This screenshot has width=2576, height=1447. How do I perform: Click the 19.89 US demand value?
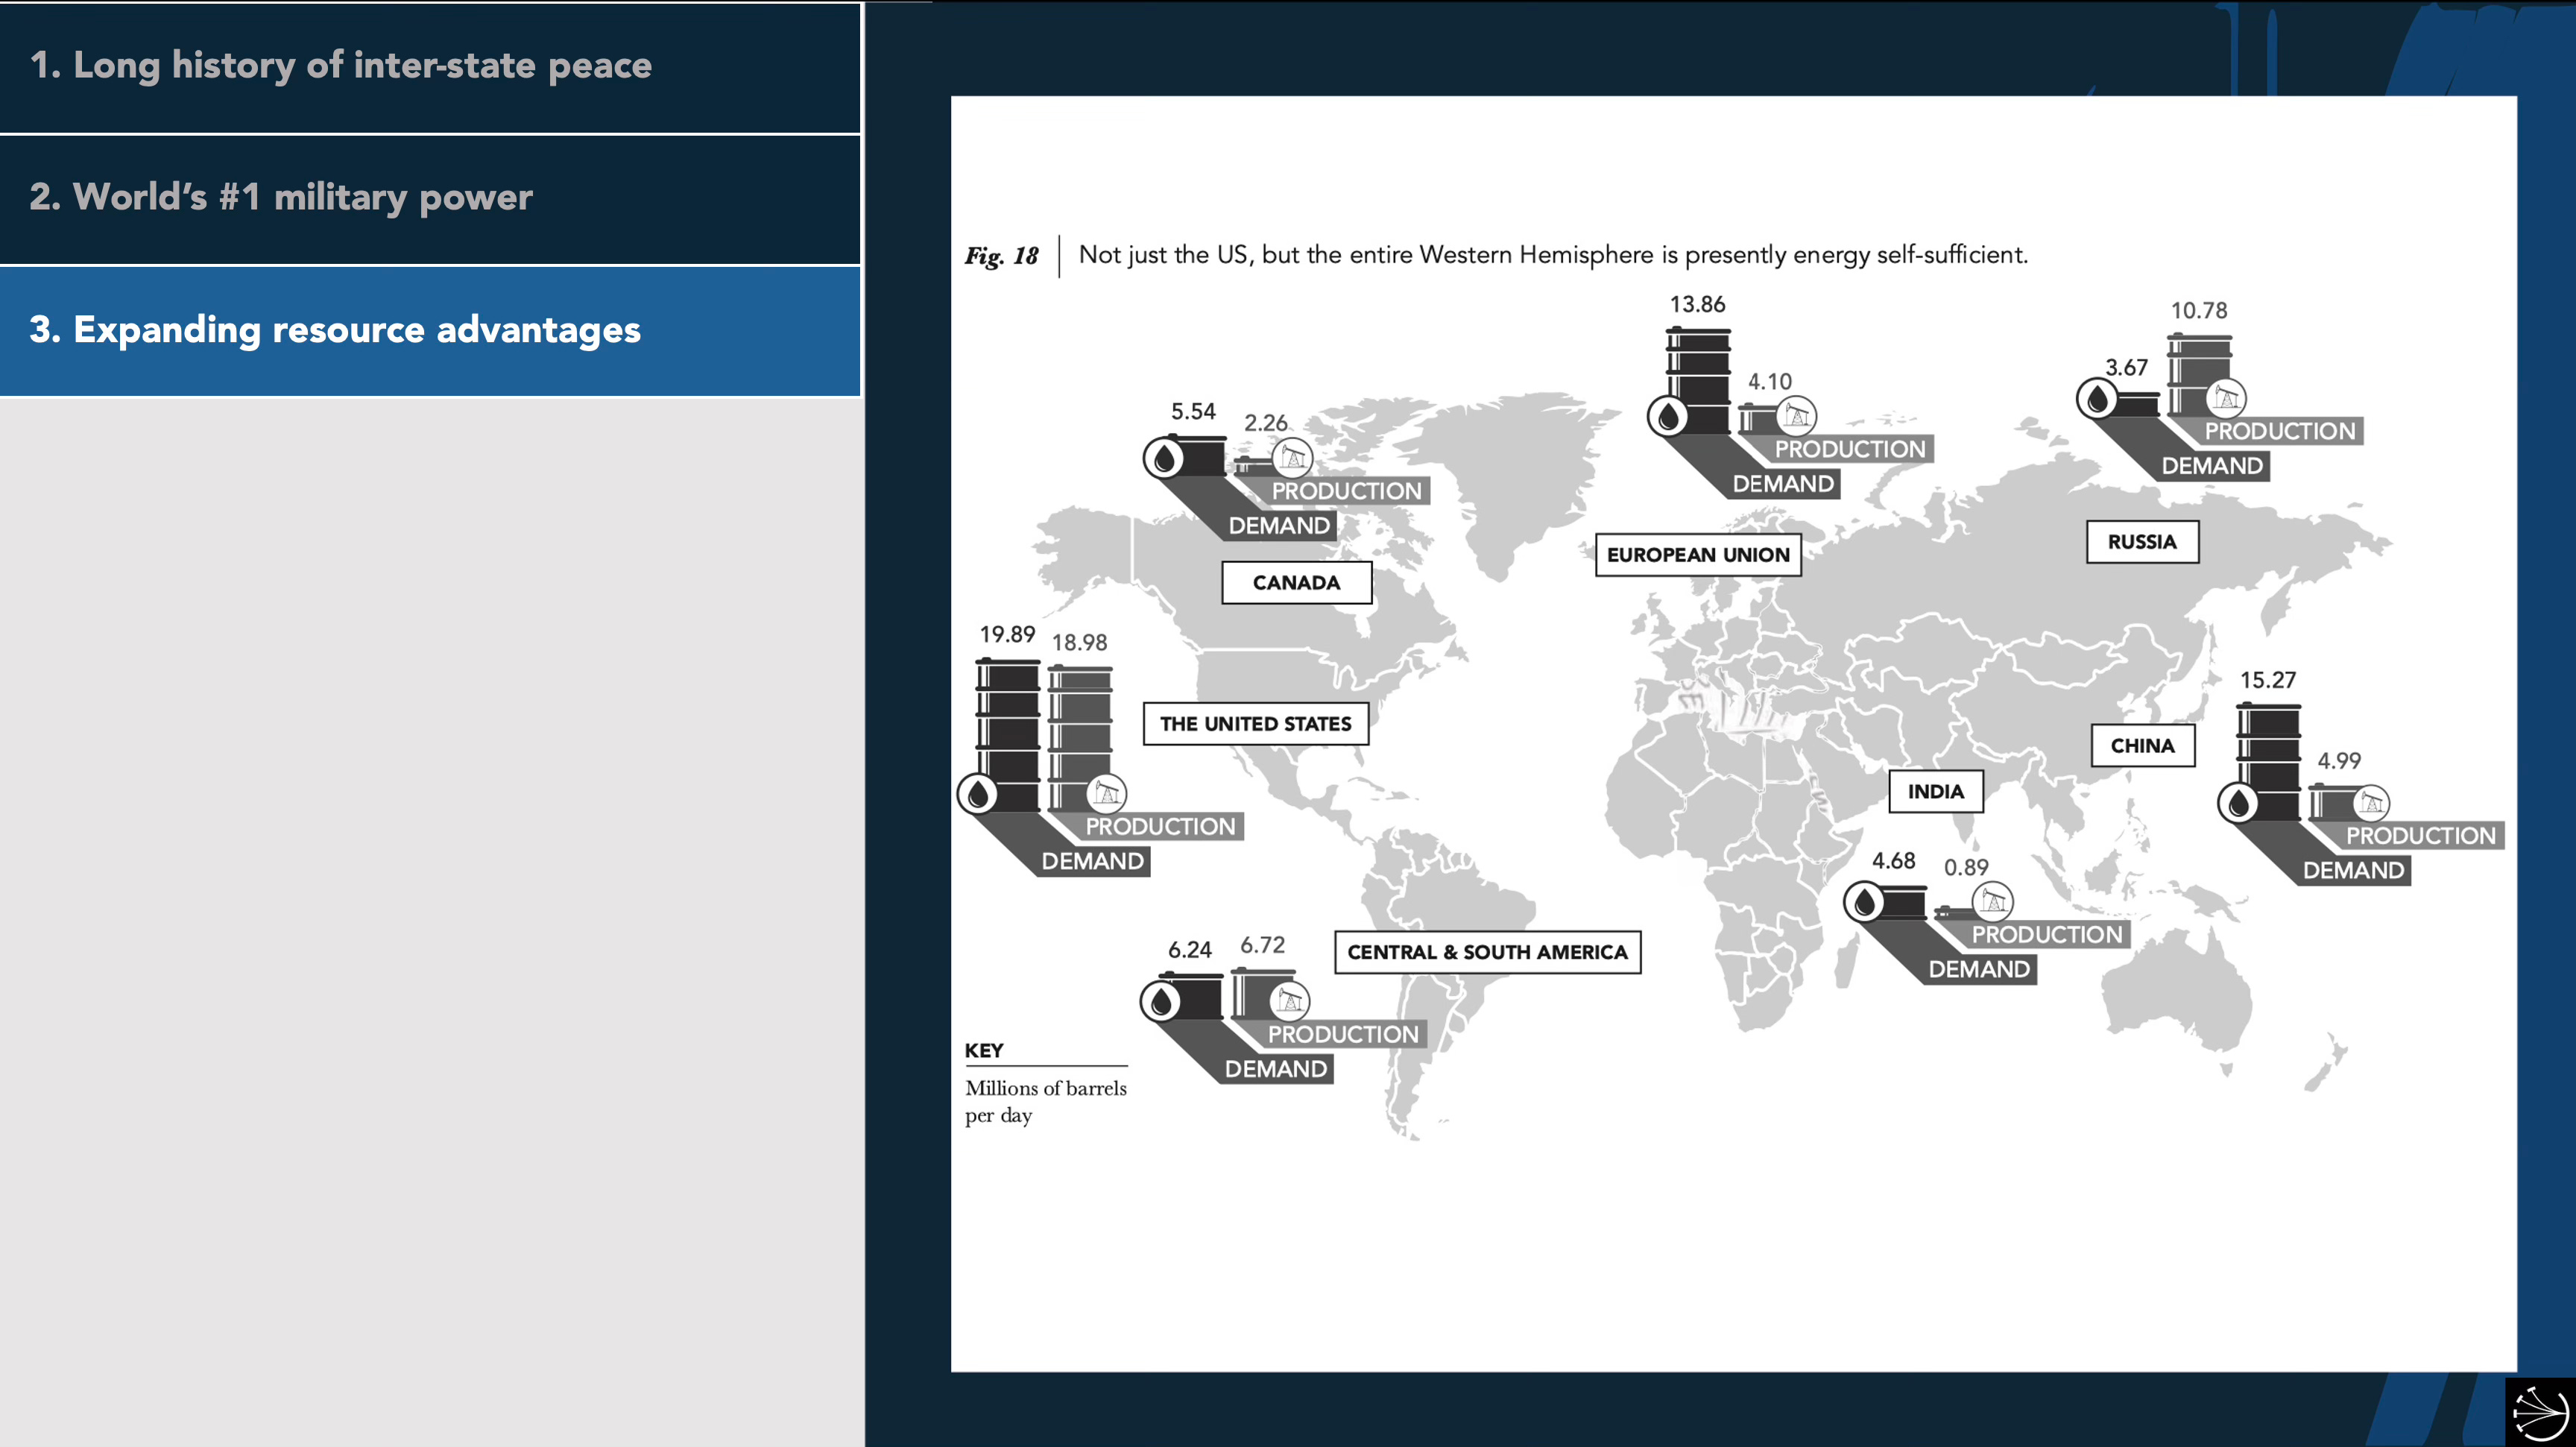click(1007, 634)
